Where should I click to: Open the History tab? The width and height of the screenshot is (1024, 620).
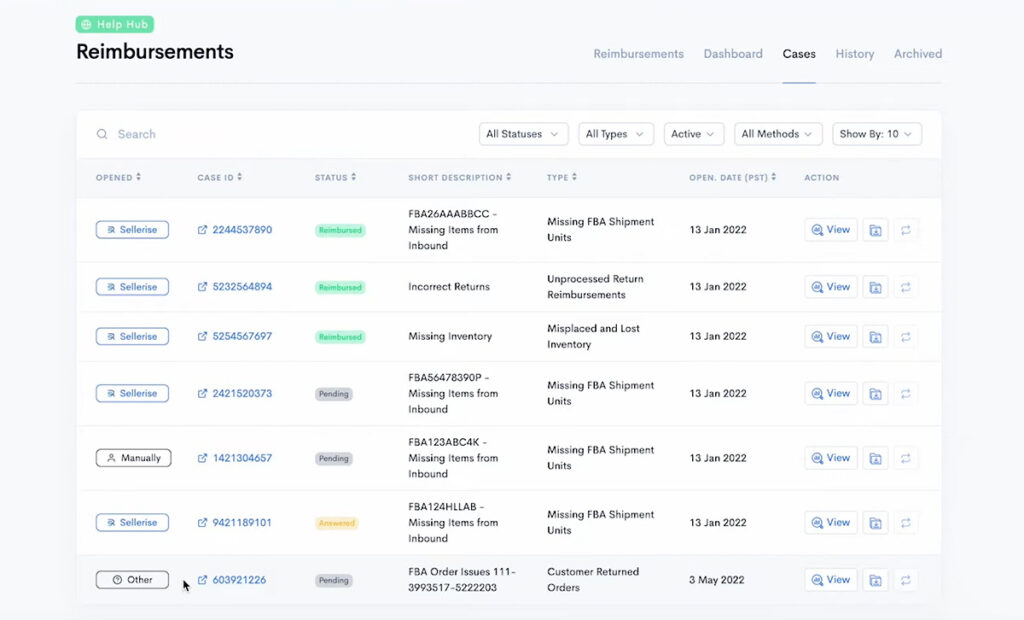pyautogui.click(x=854, y=53)
